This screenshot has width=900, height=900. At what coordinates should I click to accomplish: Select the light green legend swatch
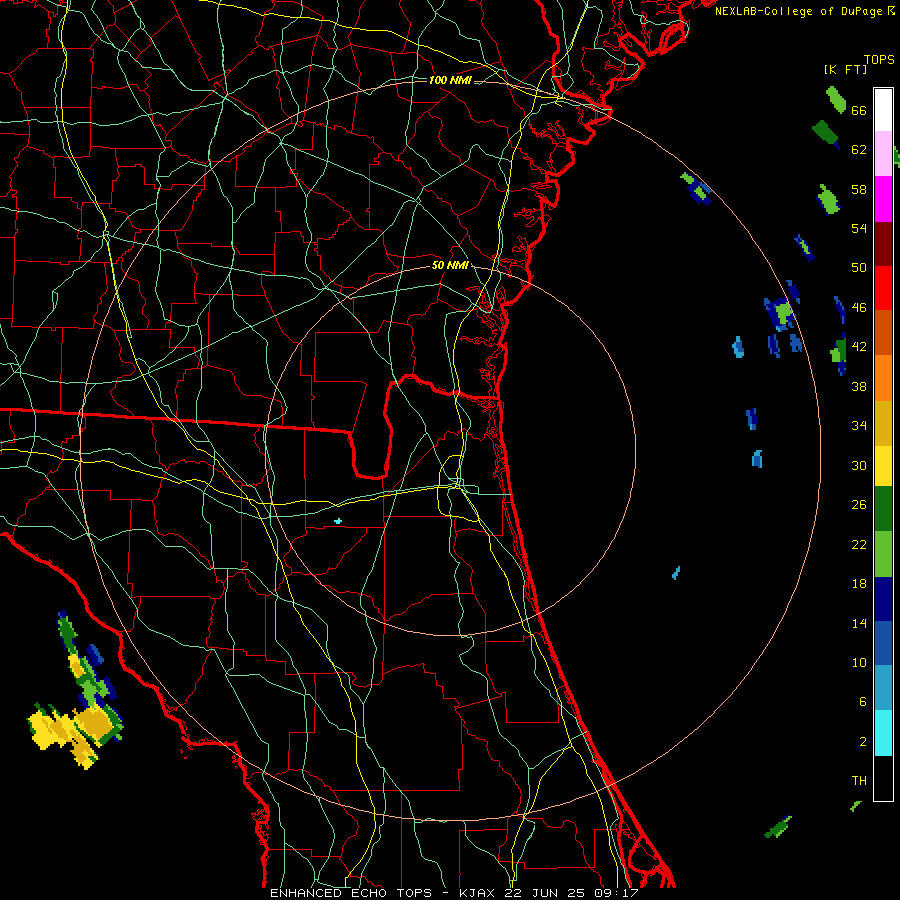tap(883, 554)
